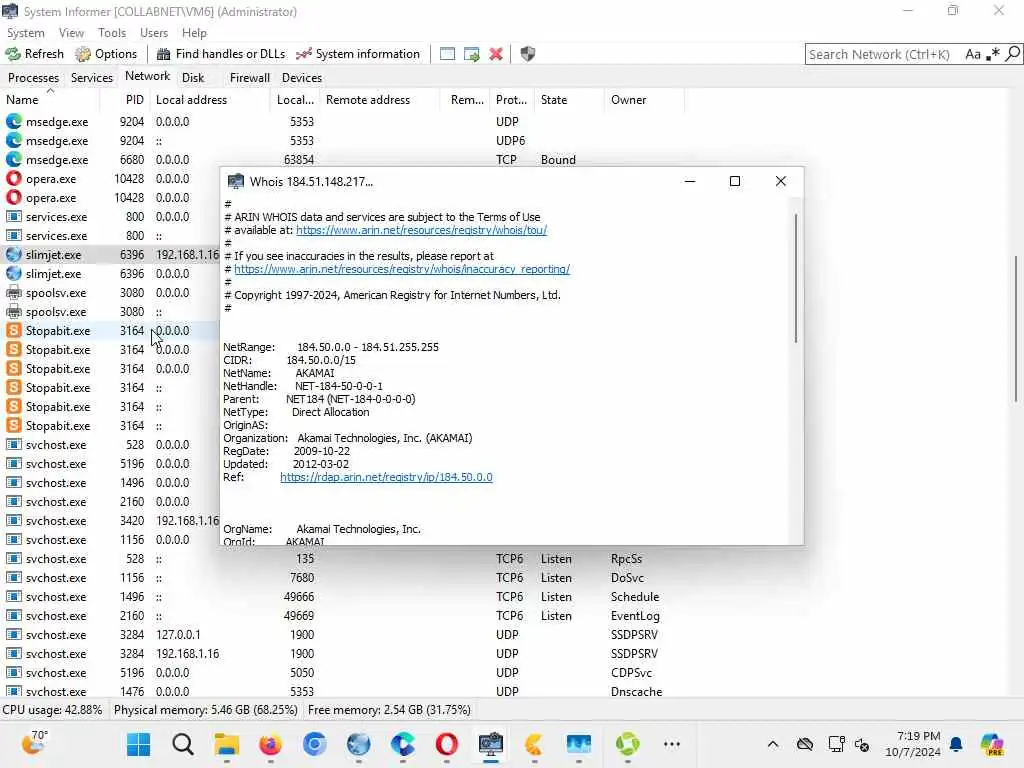This screenshot has width=1024, height=768.
Task: Click System Informer taskbar icon
Action: click(x=490, y=744)
